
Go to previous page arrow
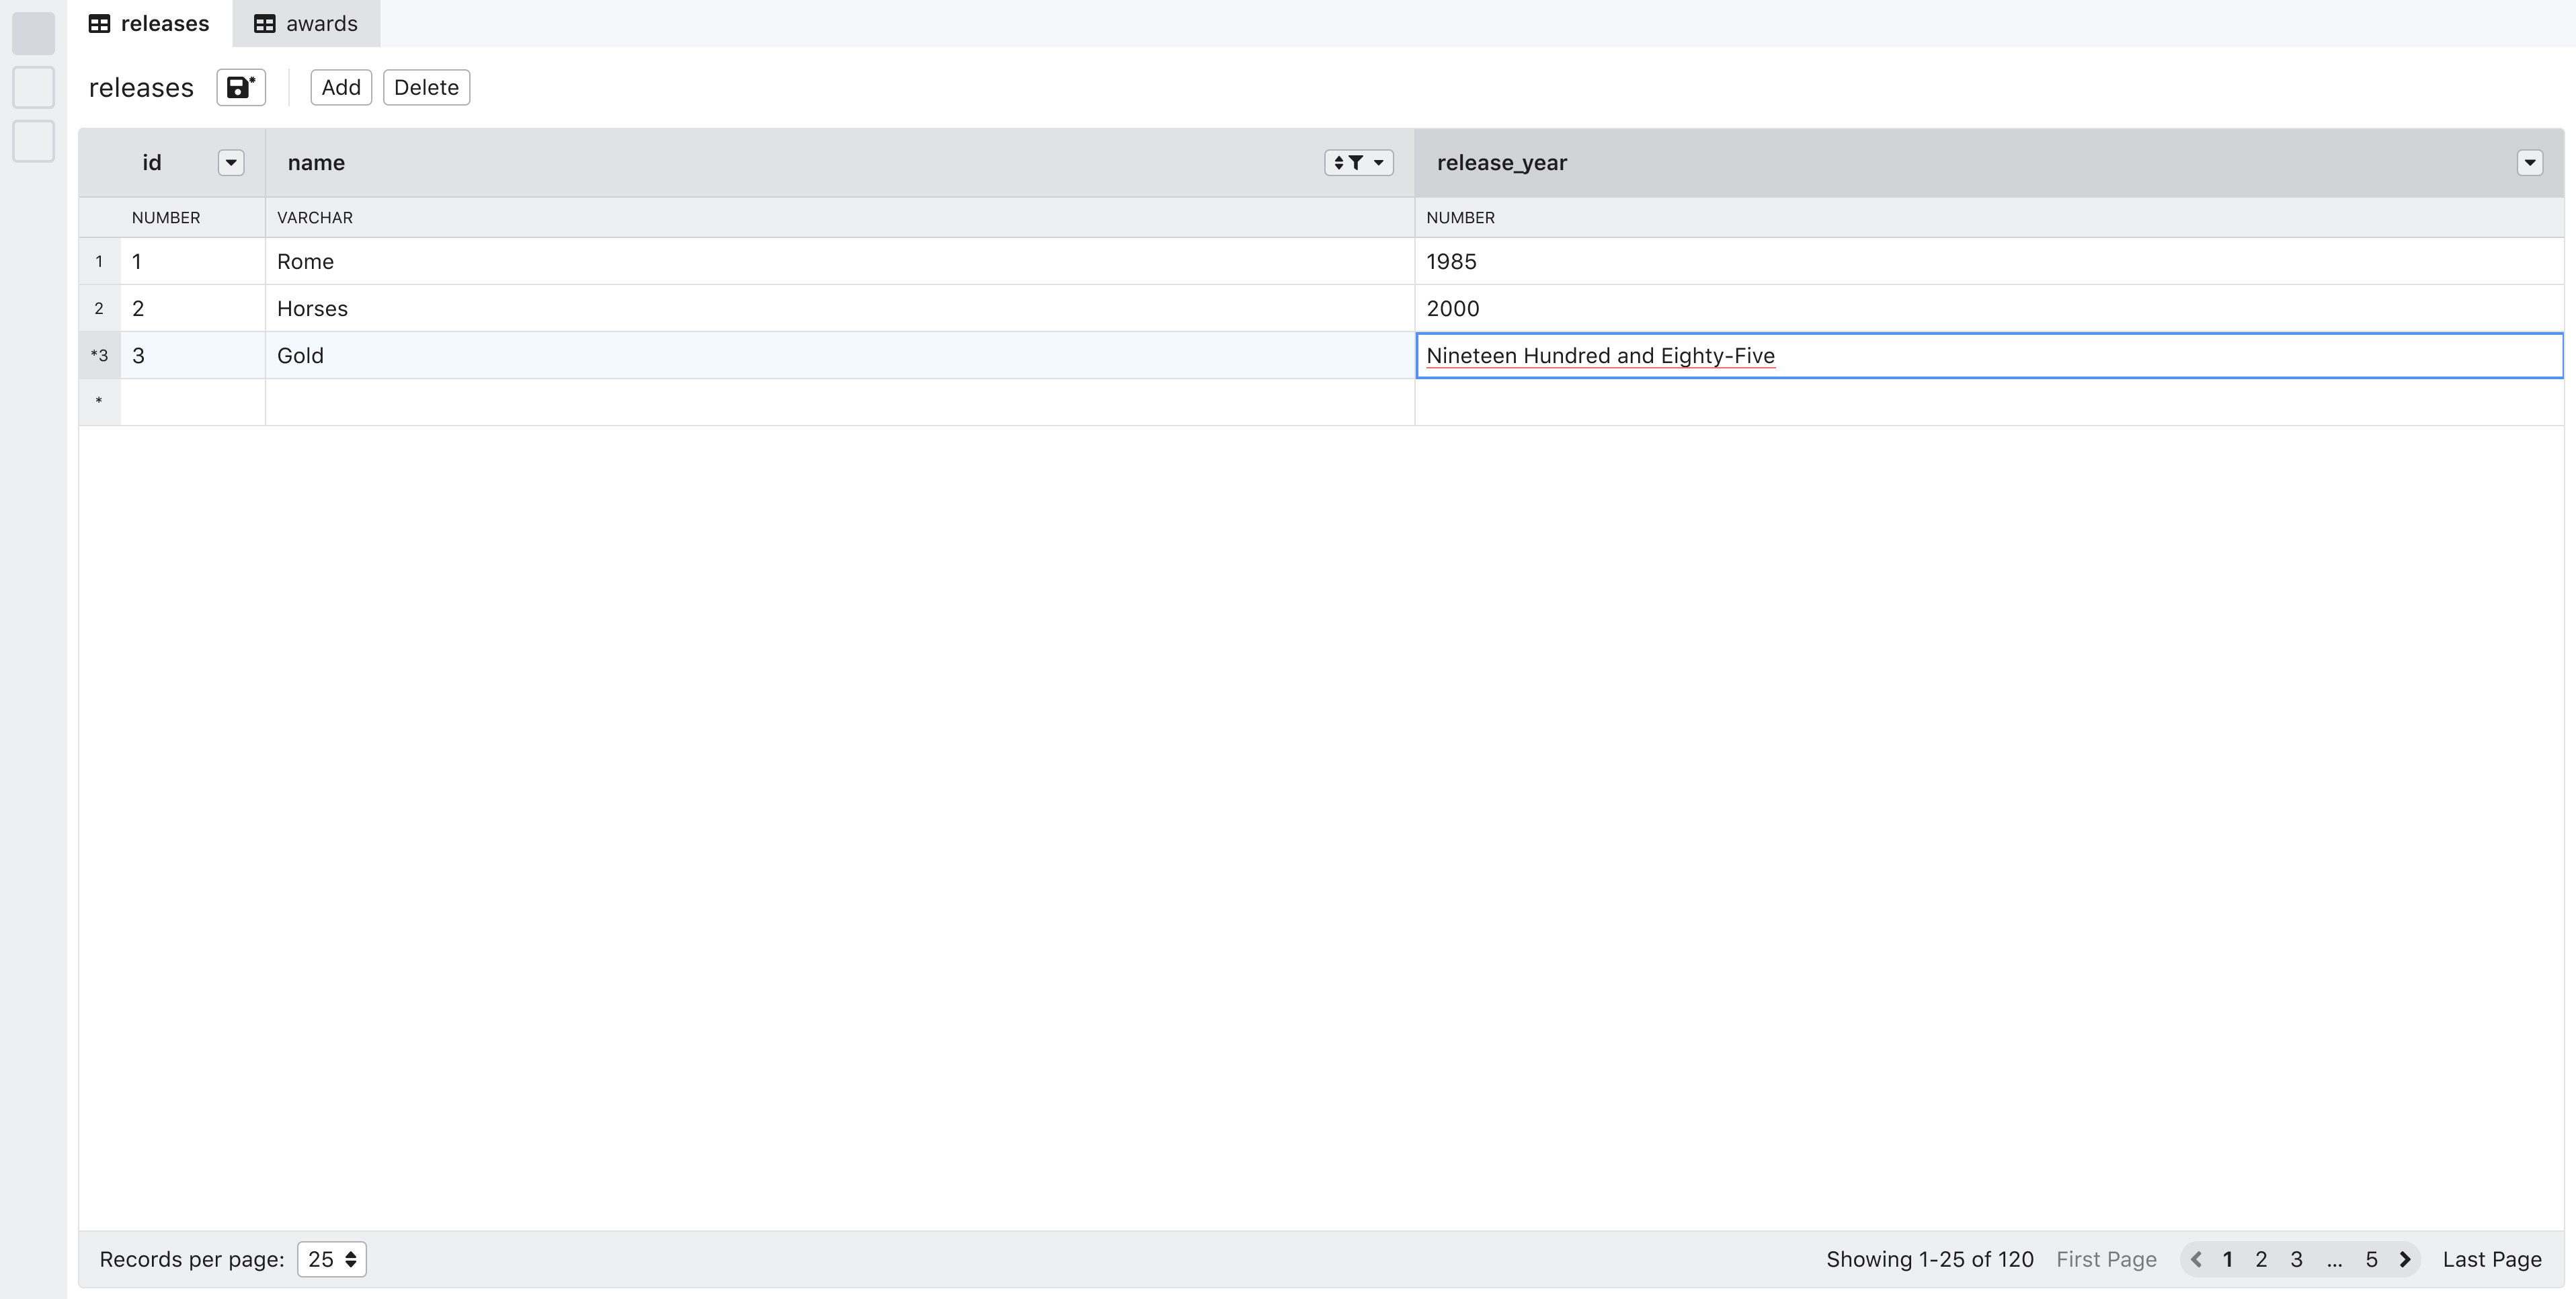click(2196, 1259)
